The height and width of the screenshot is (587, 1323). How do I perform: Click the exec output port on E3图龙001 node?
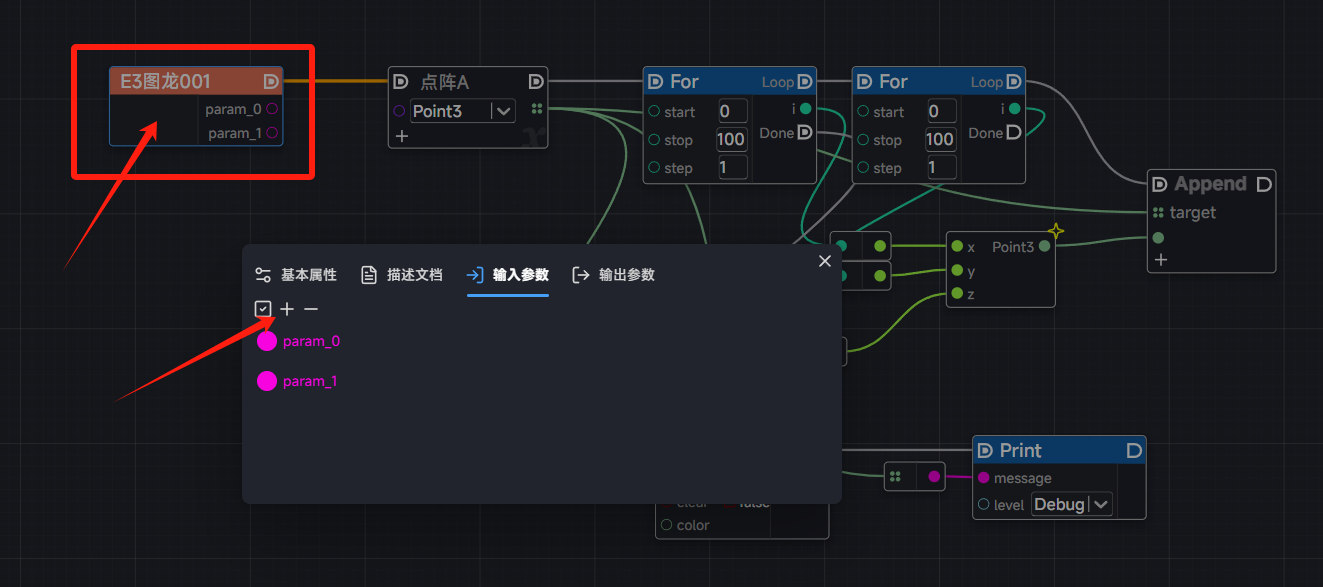(x=271, y=81)
